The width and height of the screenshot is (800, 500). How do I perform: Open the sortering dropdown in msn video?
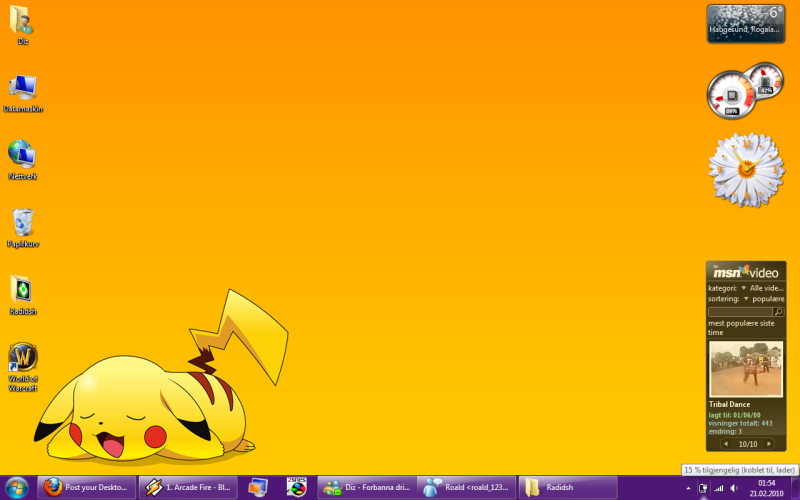coord(746,299)
